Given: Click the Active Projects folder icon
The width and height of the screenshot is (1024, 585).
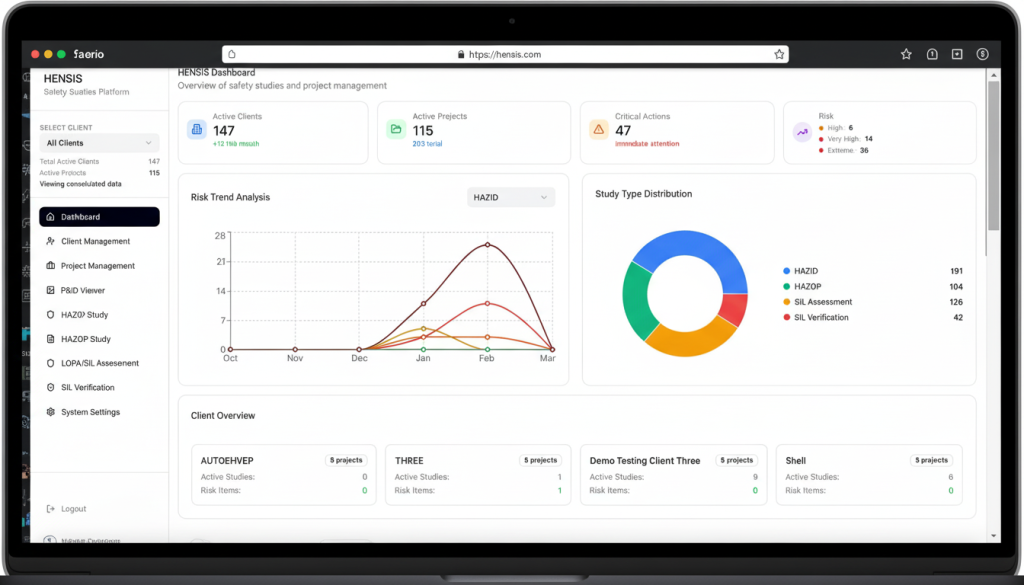Looking at the screenshot, I should [396, 129].
